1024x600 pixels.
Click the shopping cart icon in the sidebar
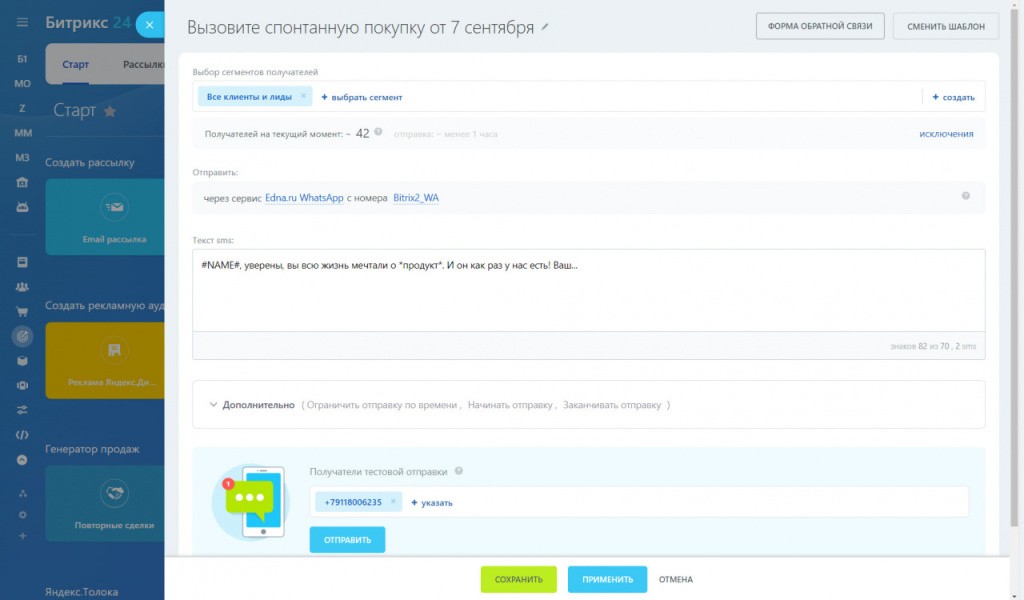[22, 311]
